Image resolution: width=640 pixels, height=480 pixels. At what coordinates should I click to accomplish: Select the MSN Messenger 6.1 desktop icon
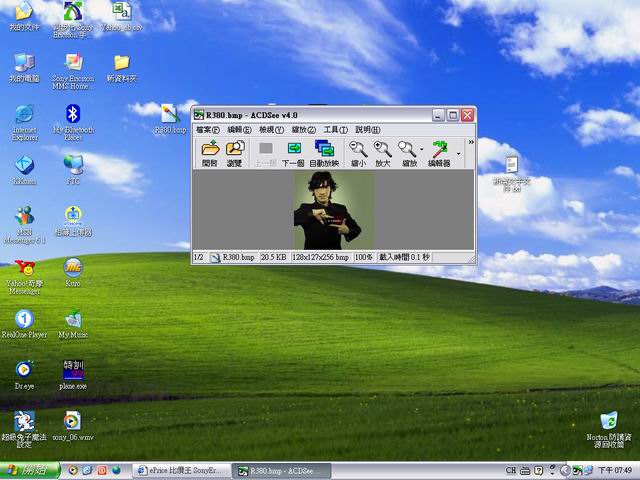tap(24, 225)
